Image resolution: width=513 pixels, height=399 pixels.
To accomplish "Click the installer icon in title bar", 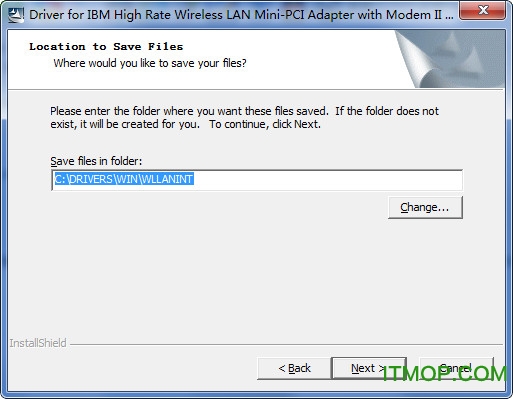I will [x=16, y=15].
